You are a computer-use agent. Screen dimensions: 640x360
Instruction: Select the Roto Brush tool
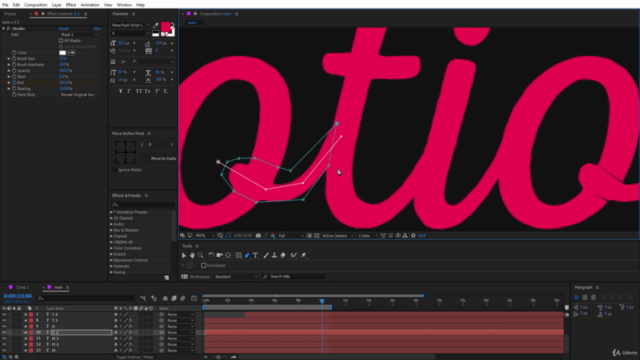pyautogui.click(x=293, y=256)
